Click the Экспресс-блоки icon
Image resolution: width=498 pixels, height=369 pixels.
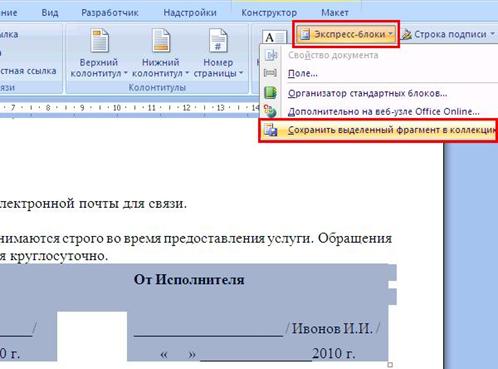[x=305, y=34]
